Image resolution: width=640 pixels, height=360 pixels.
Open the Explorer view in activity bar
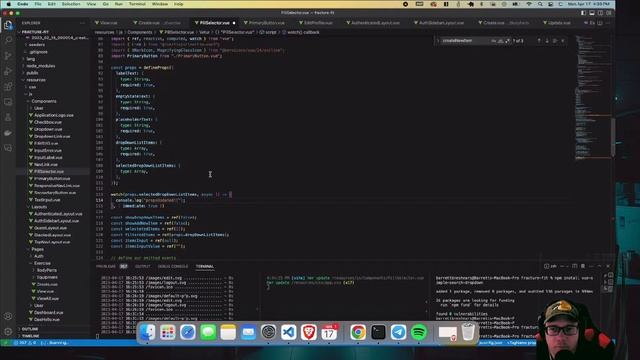point(8,25)
